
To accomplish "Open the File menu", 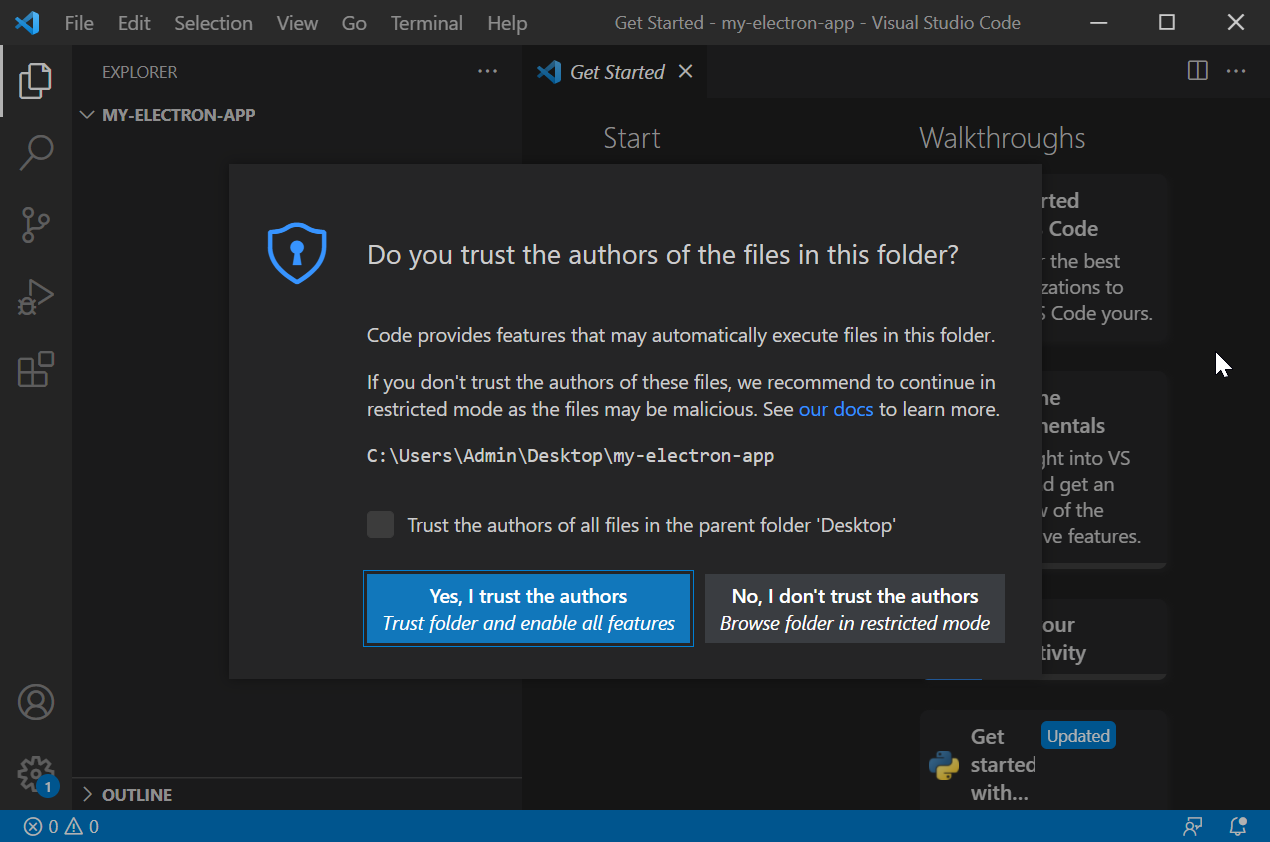I will 79,23.
